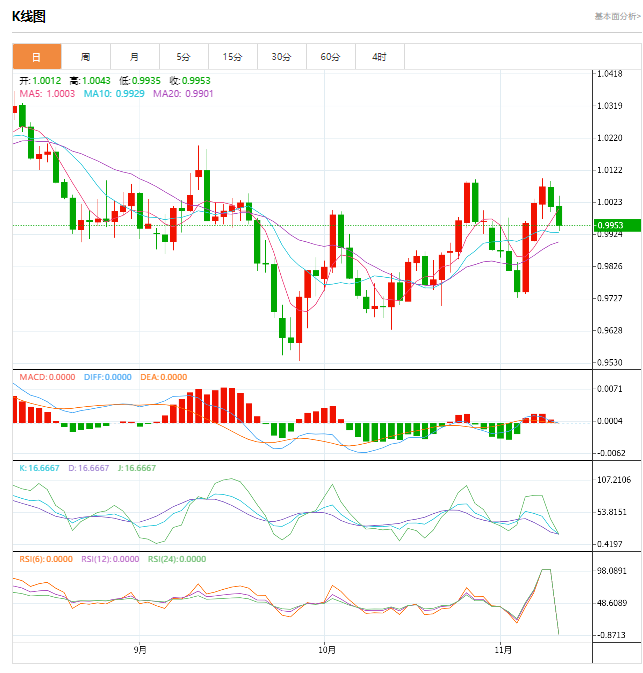Click the 107.2106 KDJ axis label

pos(614,480)
